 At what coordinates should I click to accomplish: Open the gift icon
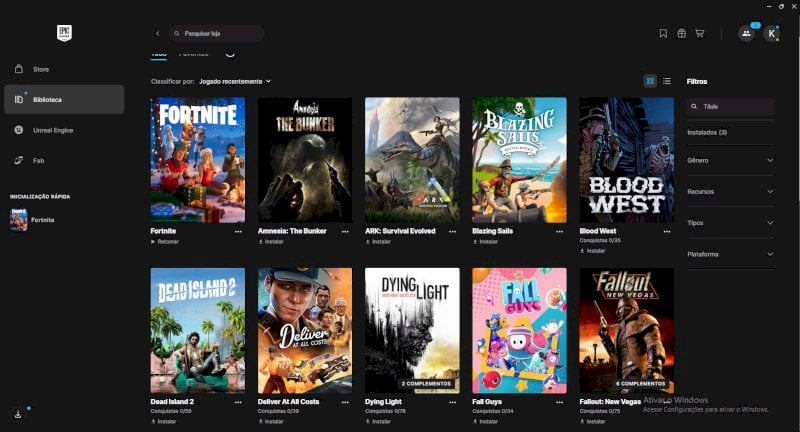(681, 33)
